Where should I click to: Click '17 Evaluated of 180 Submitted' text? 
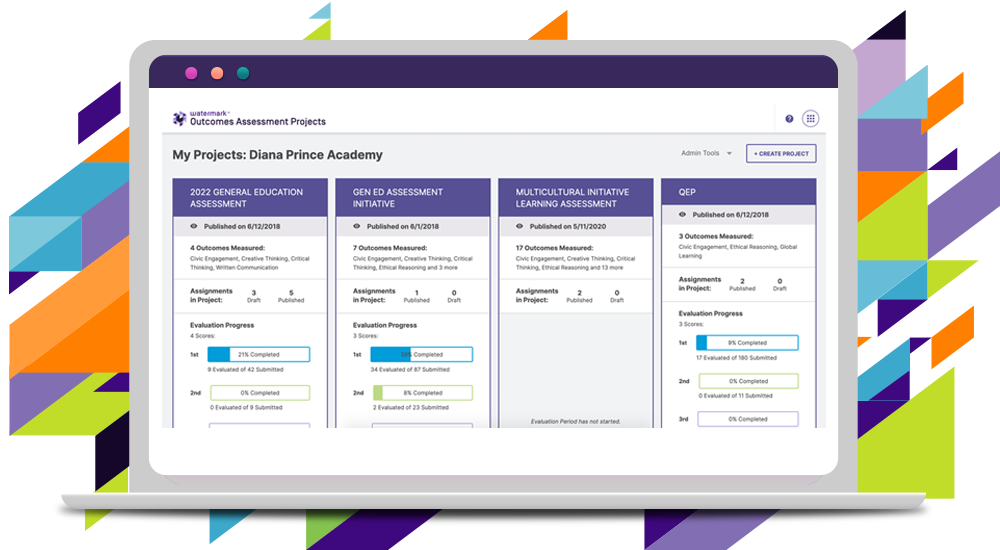737,358
